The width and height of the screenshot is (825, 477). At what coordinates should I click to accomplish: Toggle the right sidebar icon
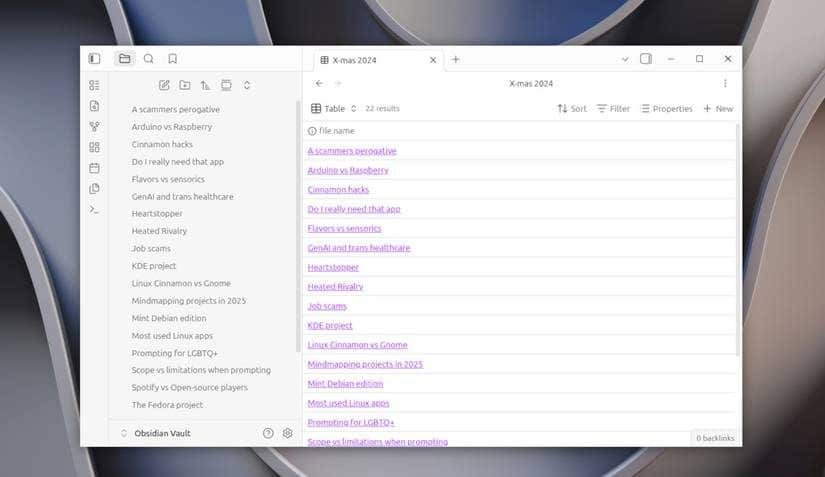[x=646, y=59]
